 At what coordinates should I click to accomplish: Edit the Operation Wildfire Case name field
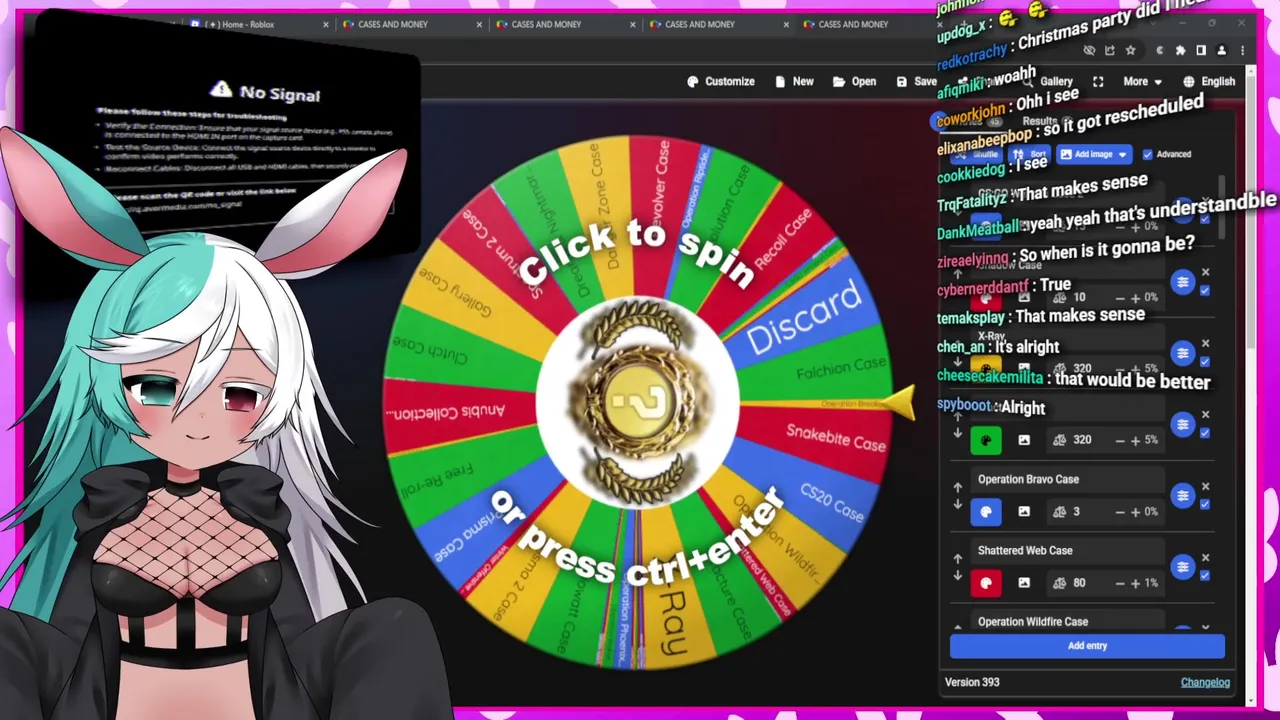coord(1067,621)
